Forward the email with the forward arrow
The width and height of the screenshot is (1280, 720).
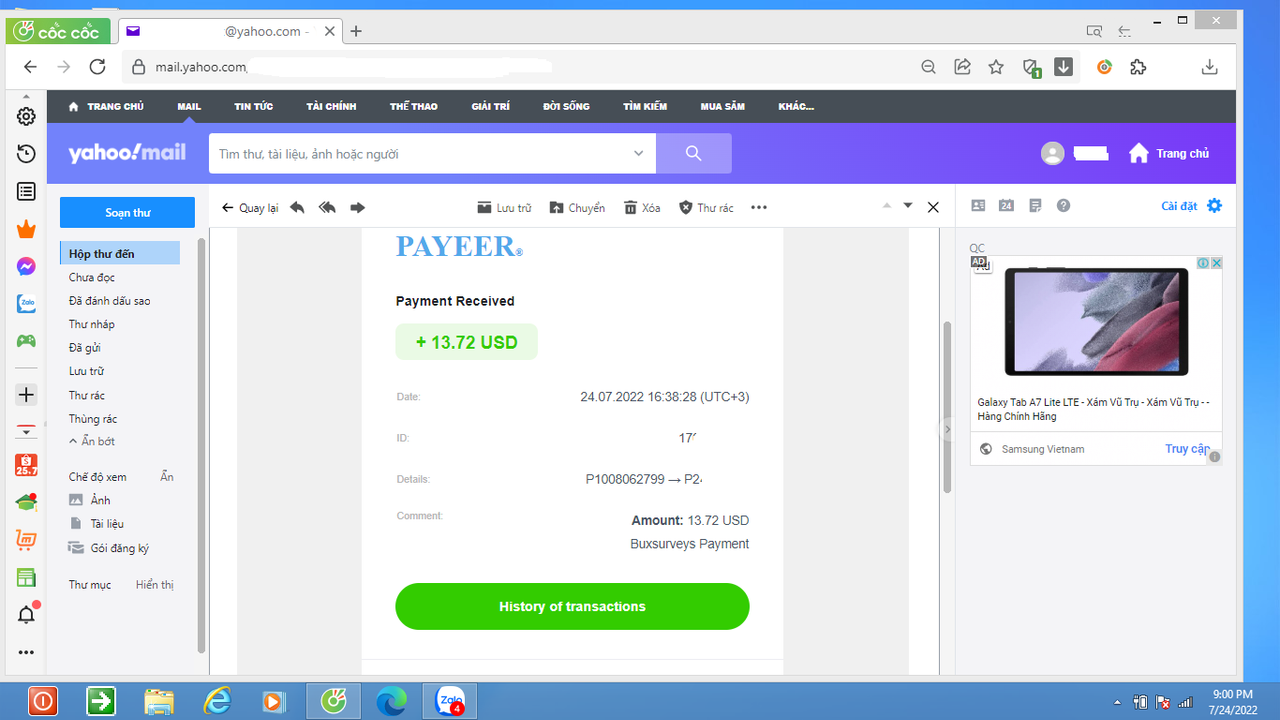[x=357, y=207]
